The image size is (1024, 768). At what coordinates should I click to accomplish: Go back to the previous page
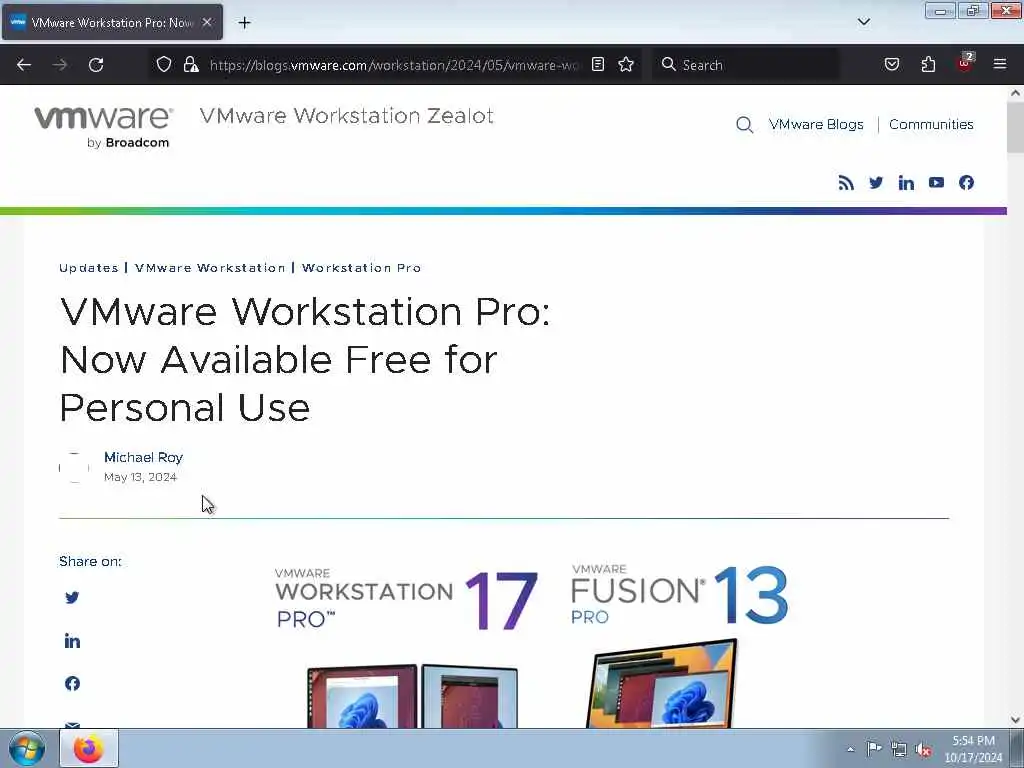click(x=24, y=65)
